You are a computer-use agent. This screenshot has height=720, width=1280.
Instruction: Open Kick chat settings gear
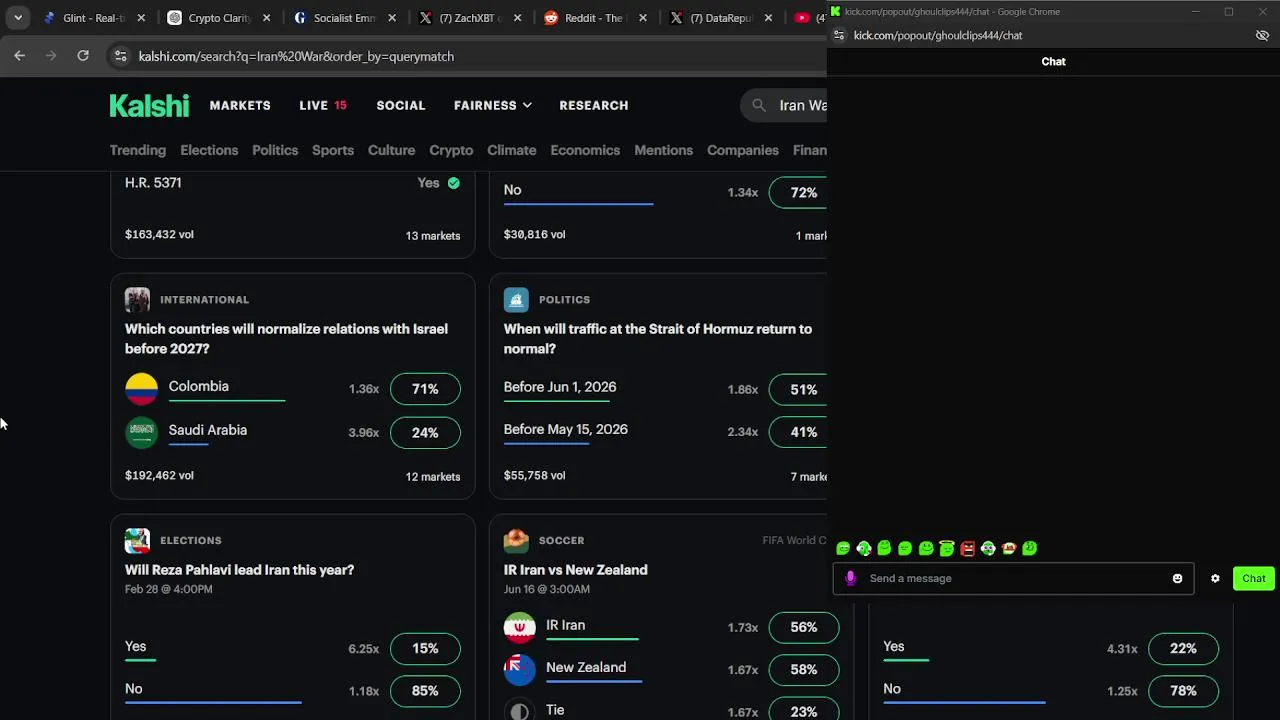click(x=1215, y=578)
